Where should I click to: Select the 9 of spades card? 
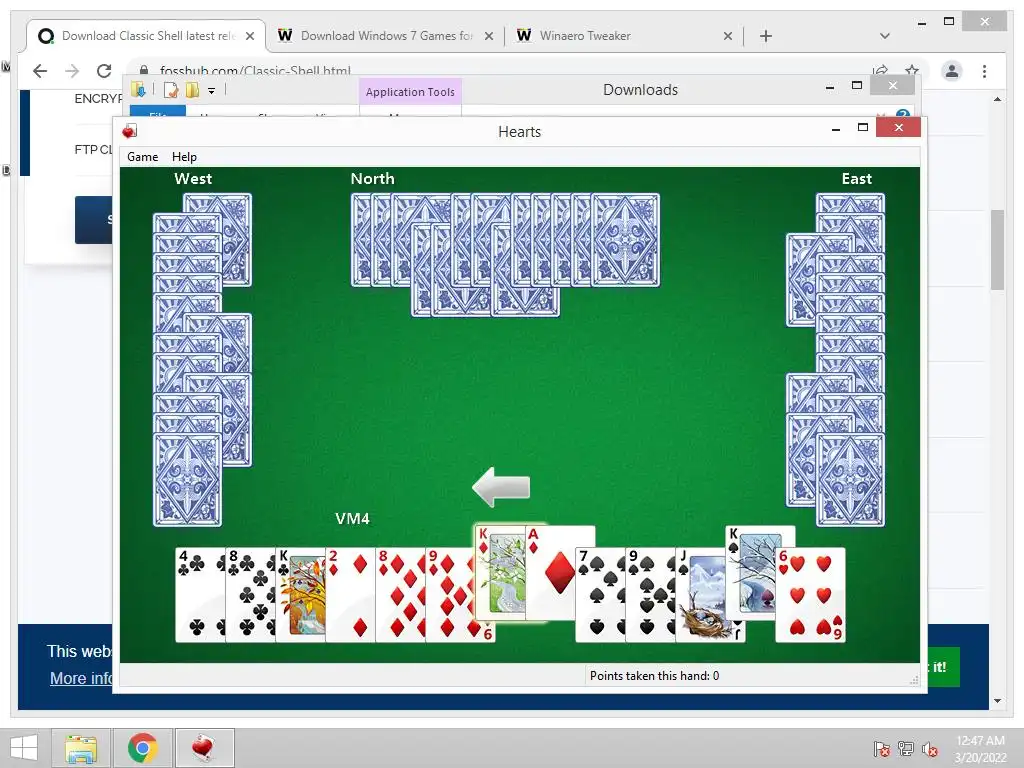650,595
